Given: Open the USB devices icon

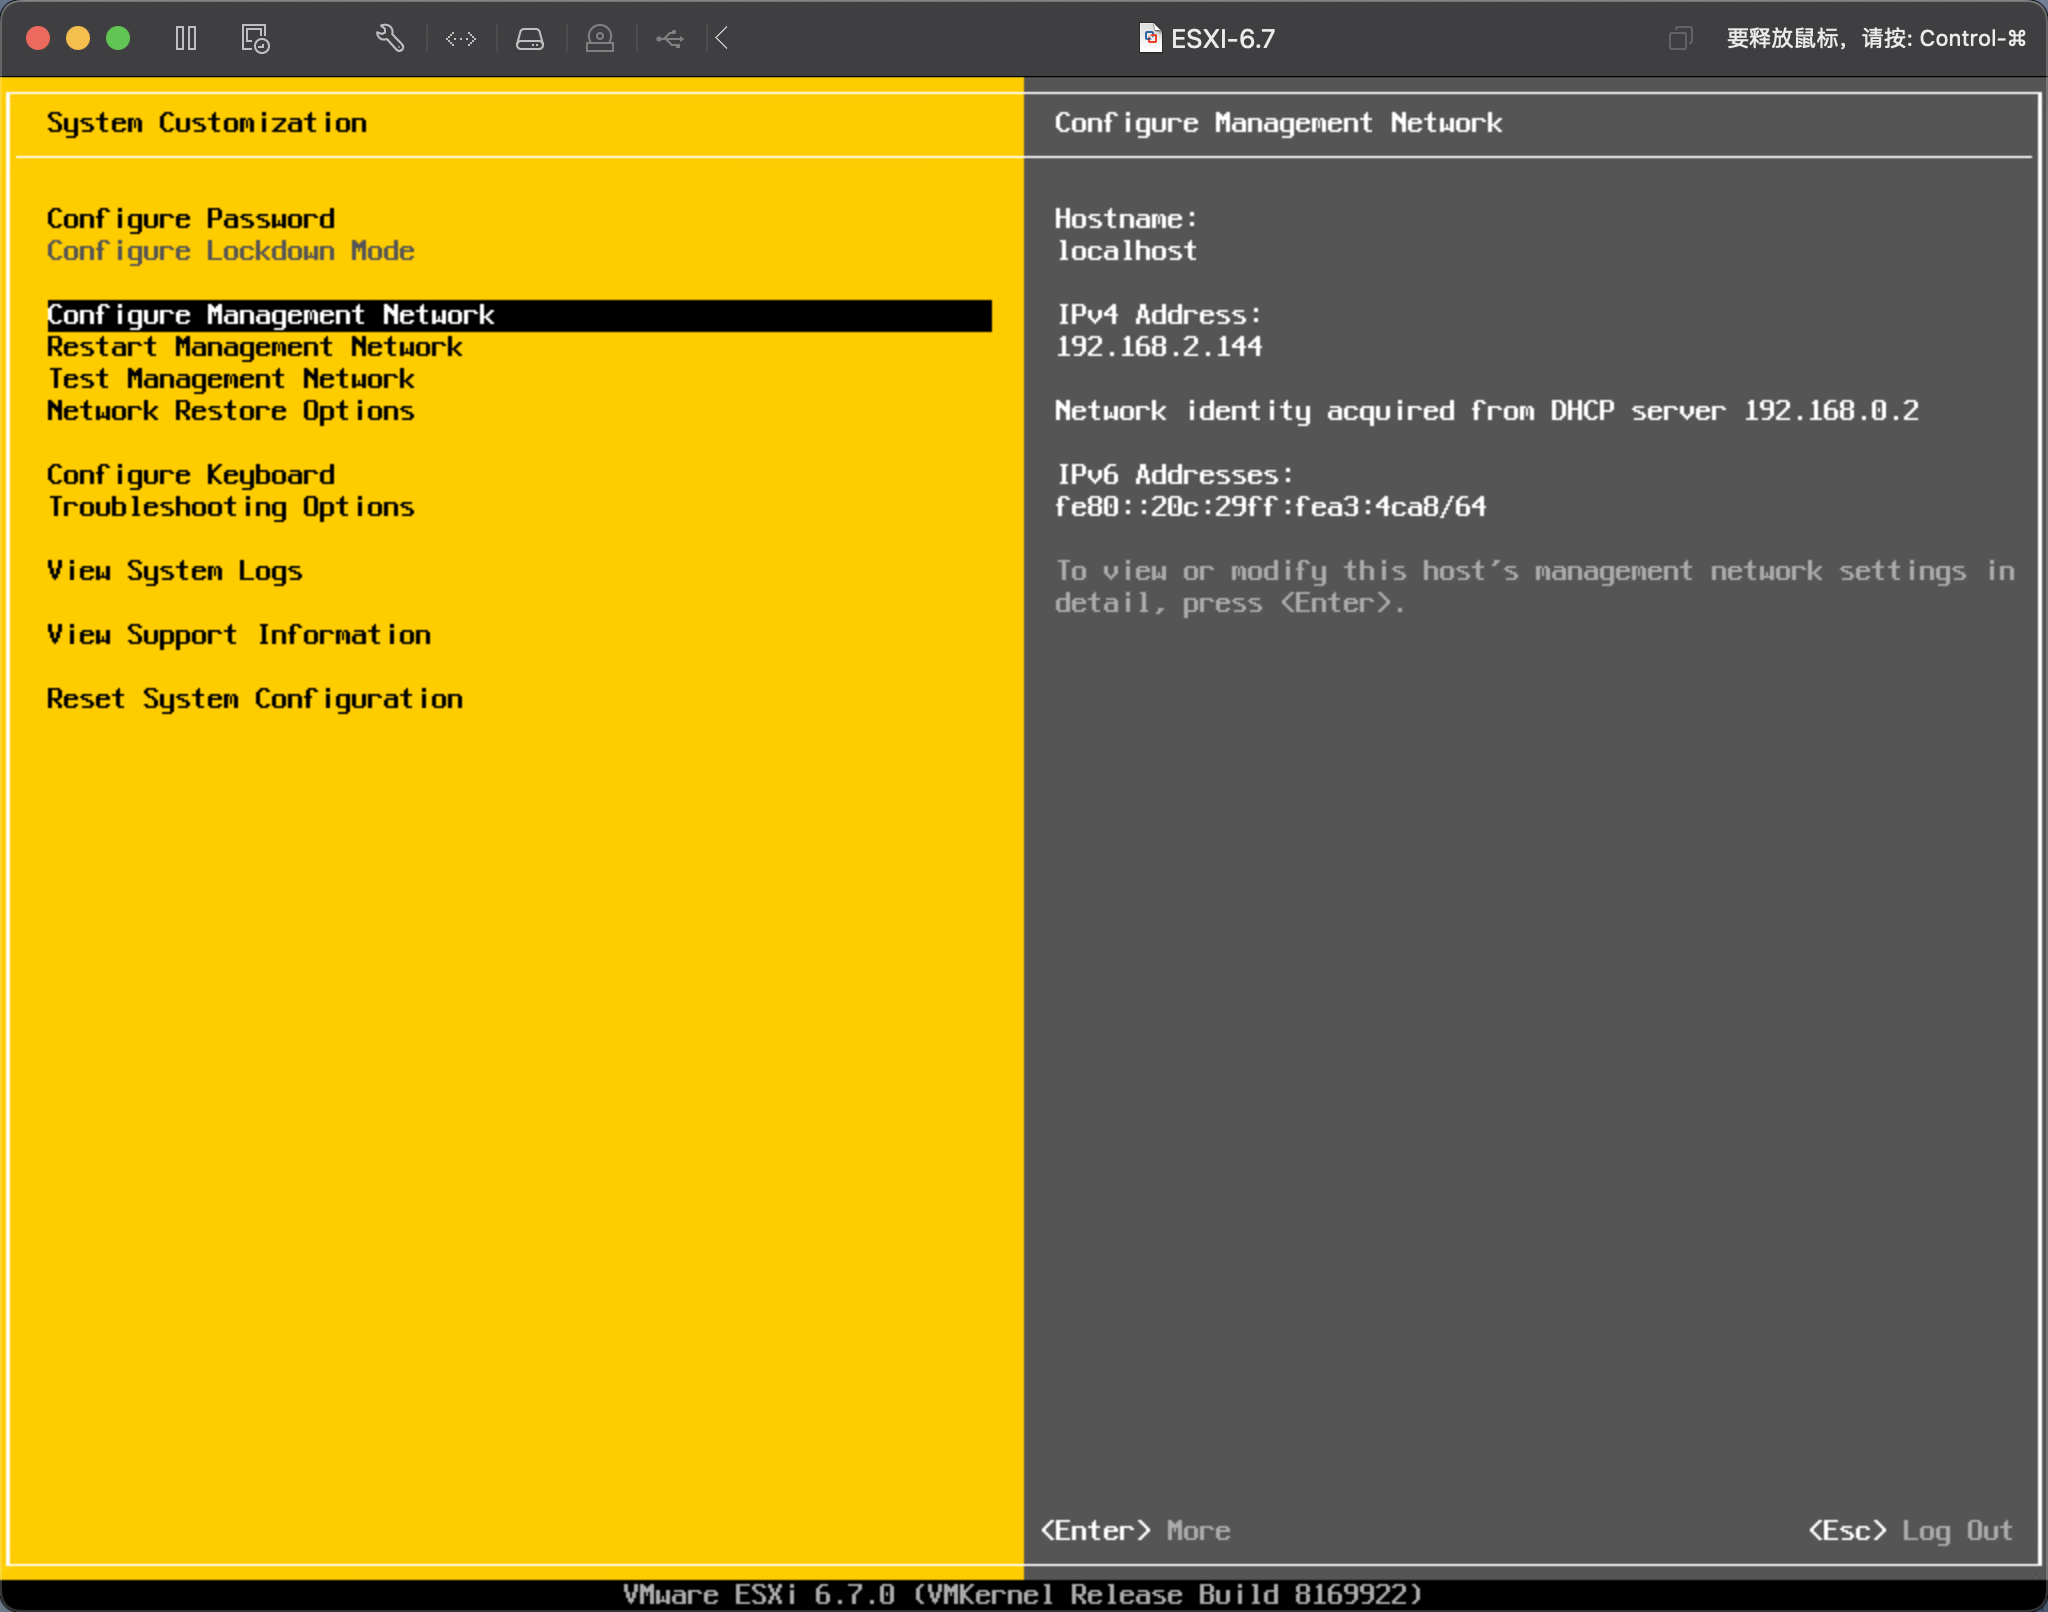Looking at the screenshot, I should [670, 39].
